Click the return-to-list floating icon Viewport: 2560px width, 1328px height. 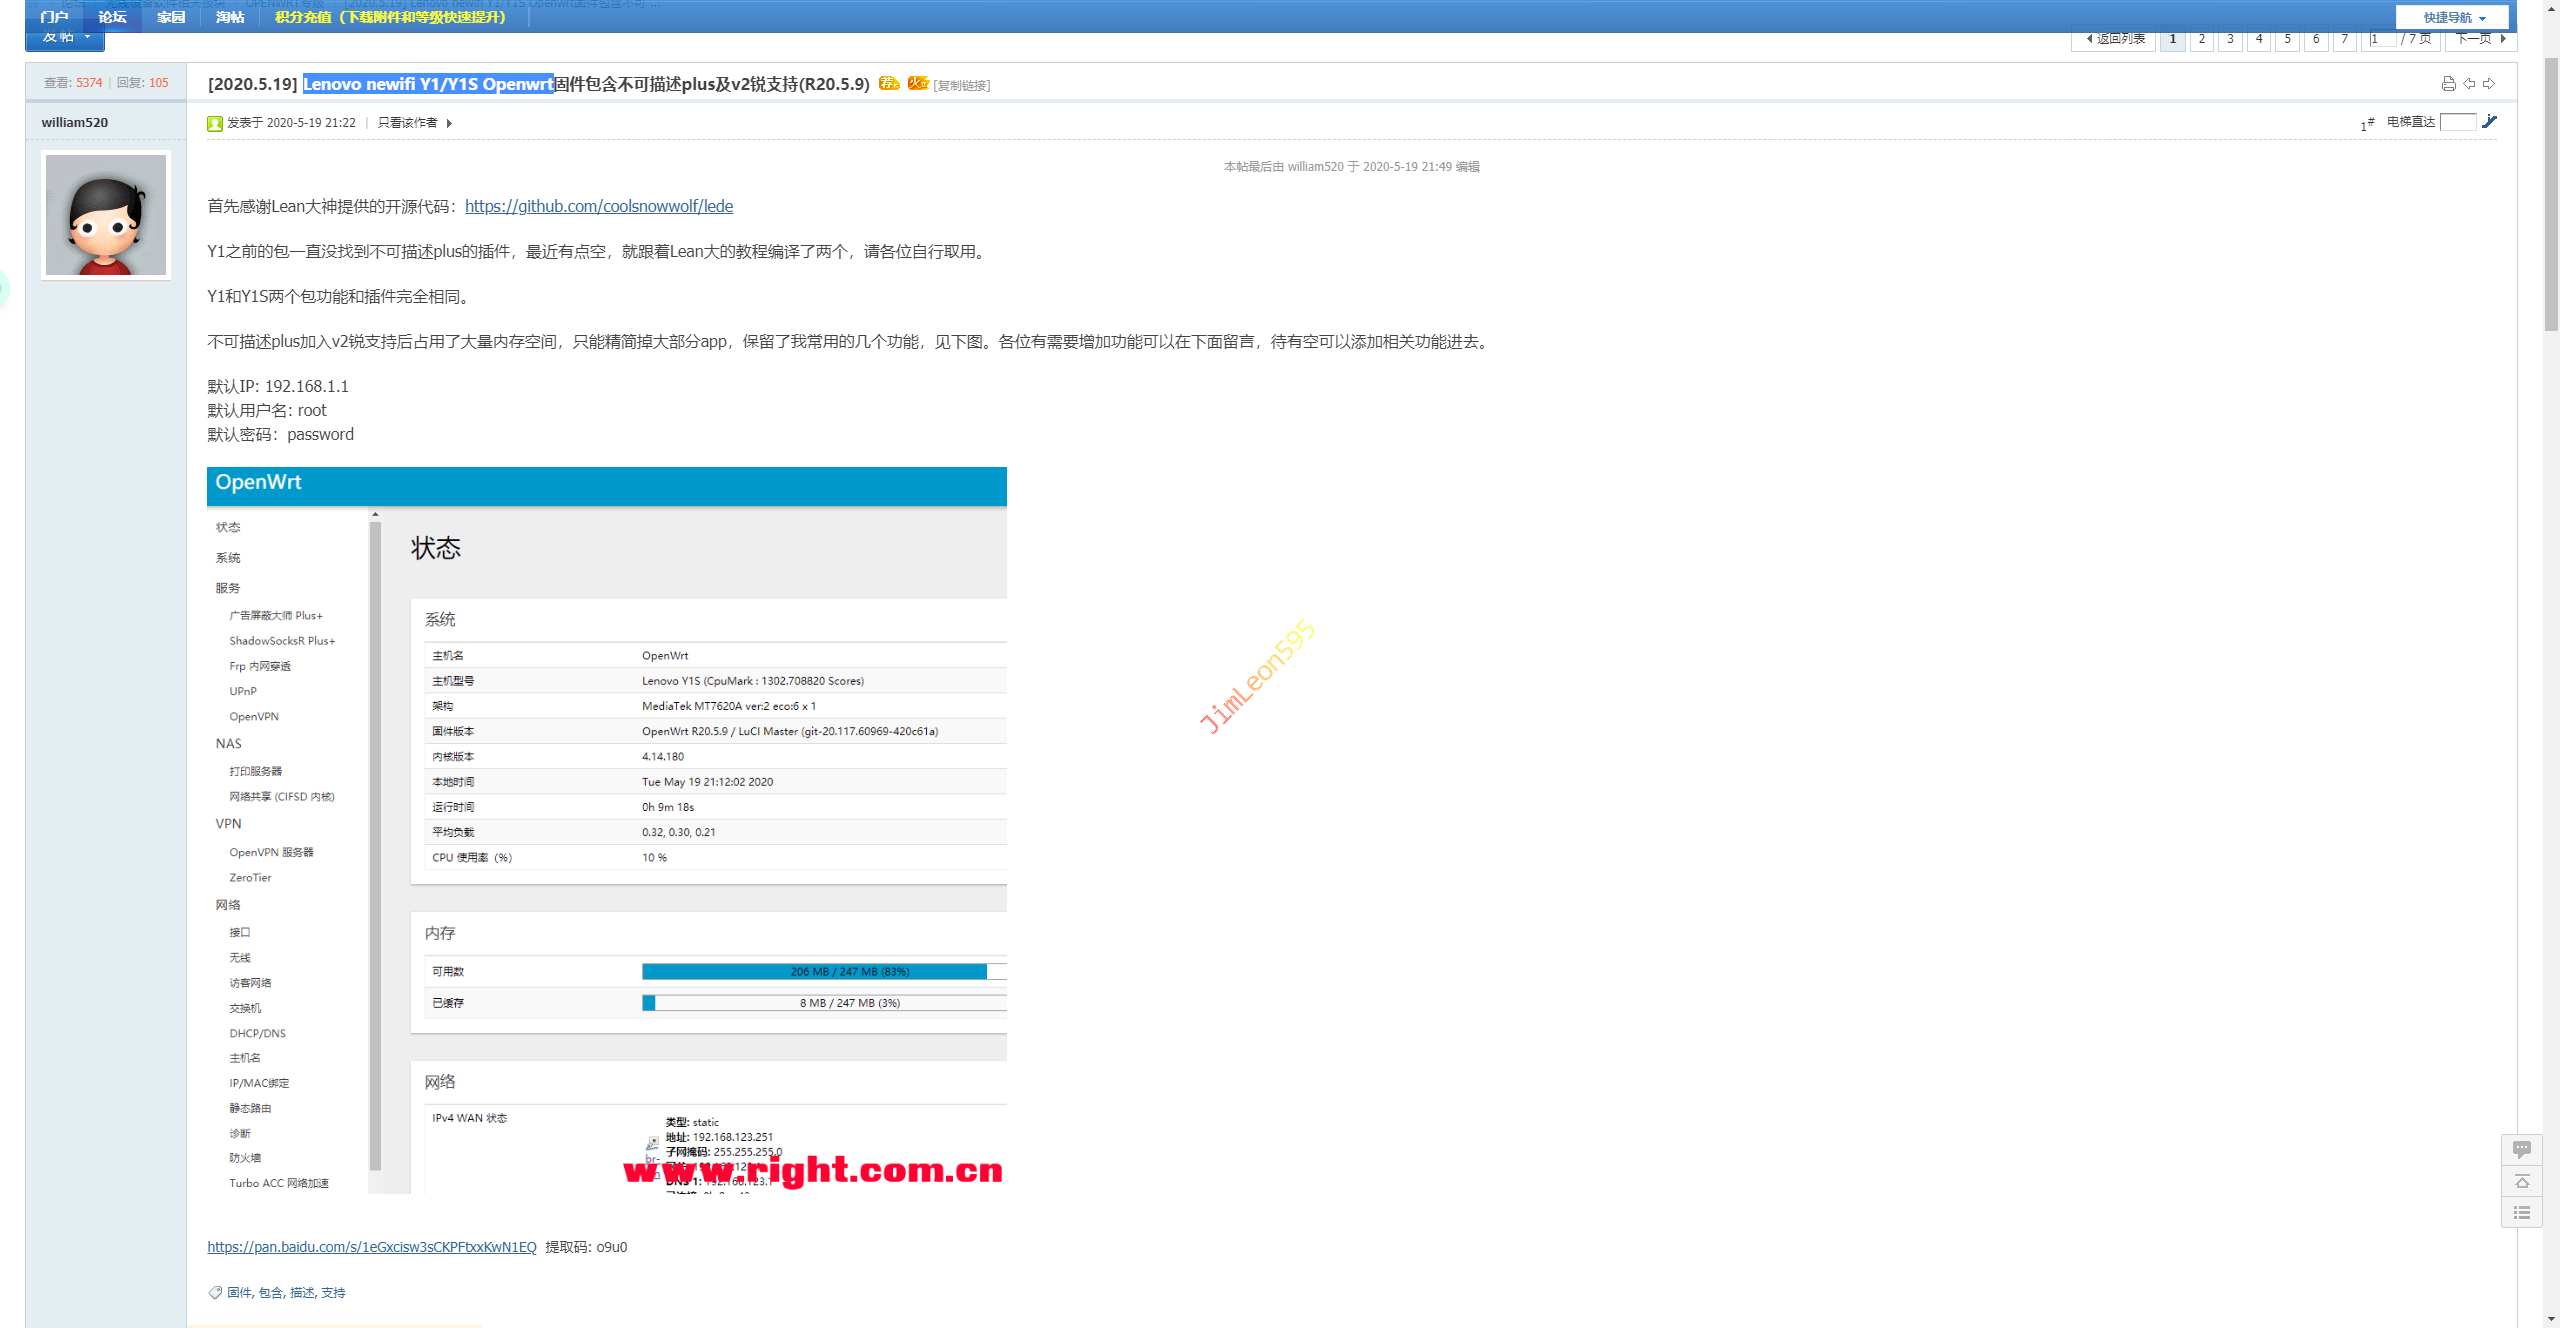(x=2521, y=1213)
